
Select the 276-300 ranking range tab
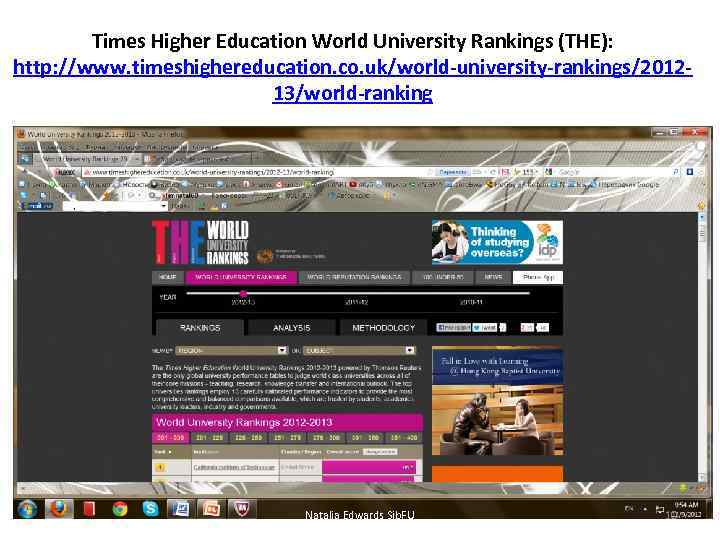pyautogui.click(x=326, y=438)
